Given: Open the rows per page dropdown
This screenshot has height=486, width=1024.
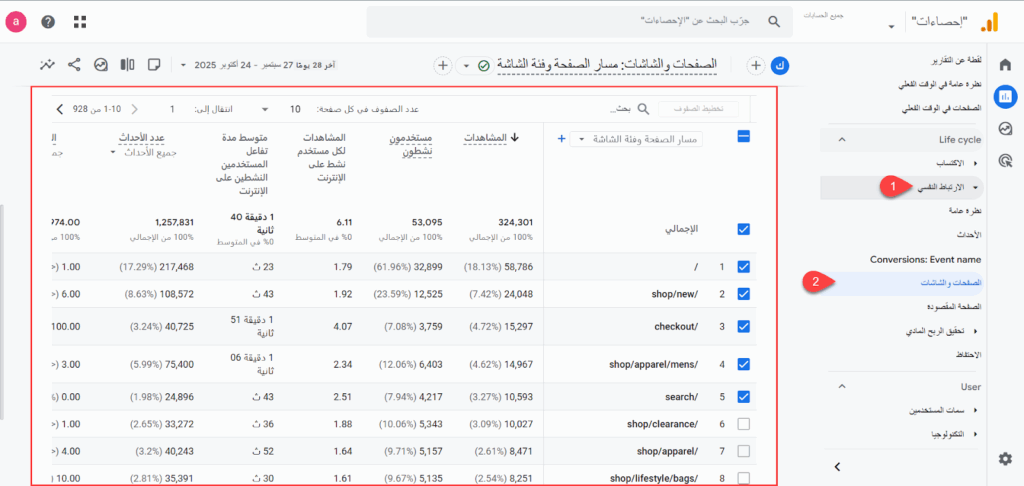Looking at the screenshot, I should click(280, 109).
